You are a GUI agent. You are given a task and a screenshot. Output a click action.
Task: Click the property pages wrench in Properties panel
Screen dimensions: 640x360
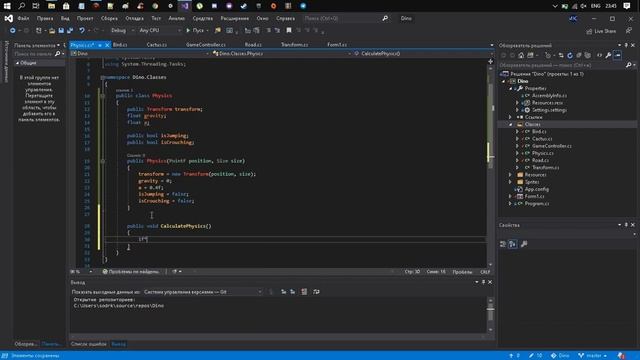[x=524, y=244]
